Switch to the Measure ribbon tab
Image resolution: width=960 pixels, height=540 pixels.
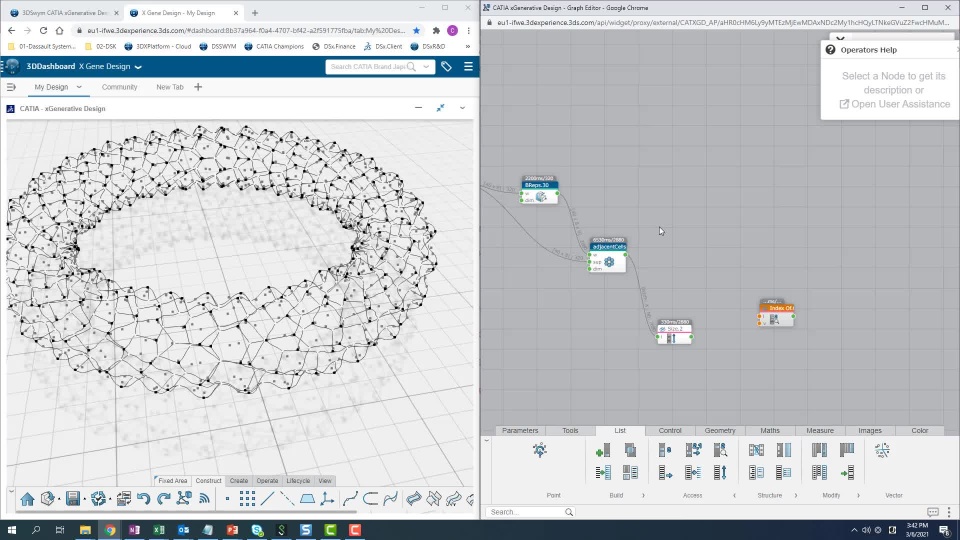tap(820, 430)
